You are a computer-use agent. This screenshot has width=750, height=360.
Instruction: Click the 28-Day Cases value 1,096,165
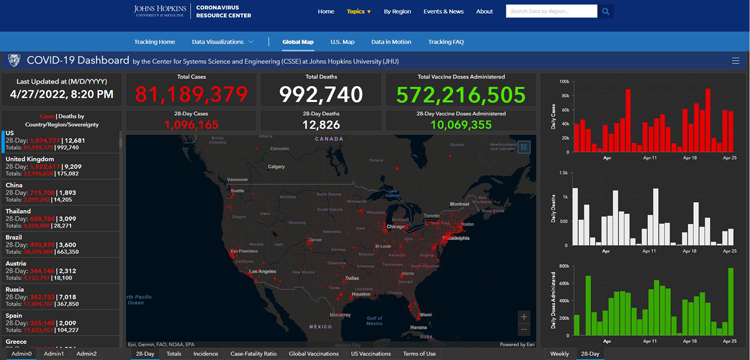[191, 125]
